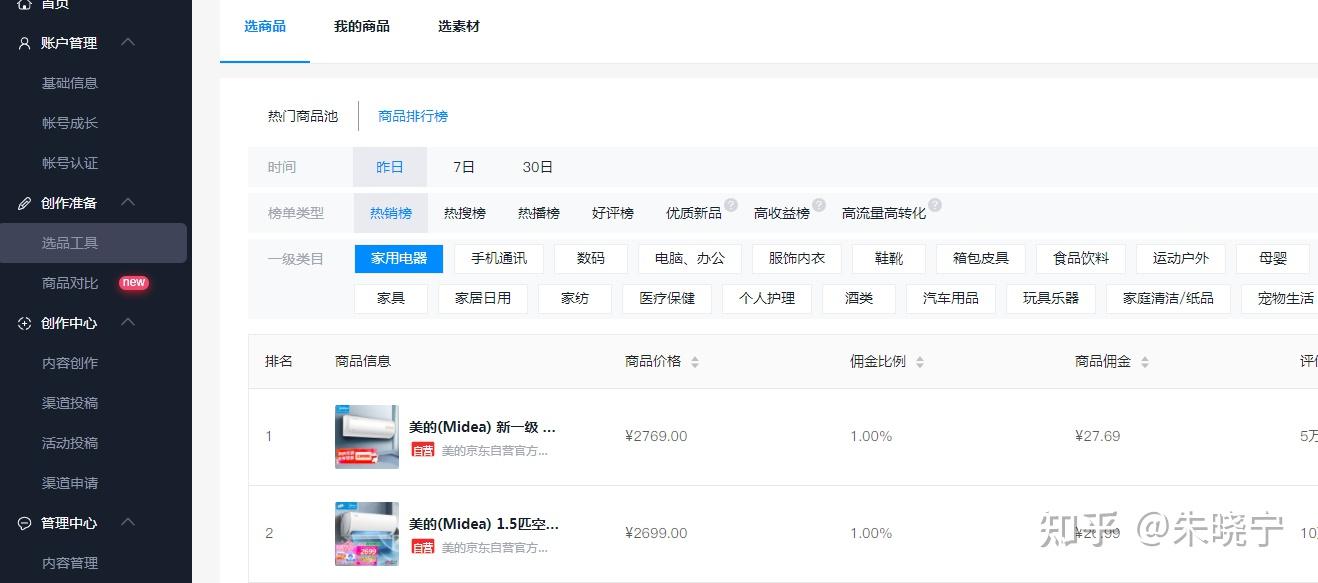The width and height of the screenshot is (1318, 583).
Task: Open the rank 2 Midea product thumbnail
Action: (367, 534)
